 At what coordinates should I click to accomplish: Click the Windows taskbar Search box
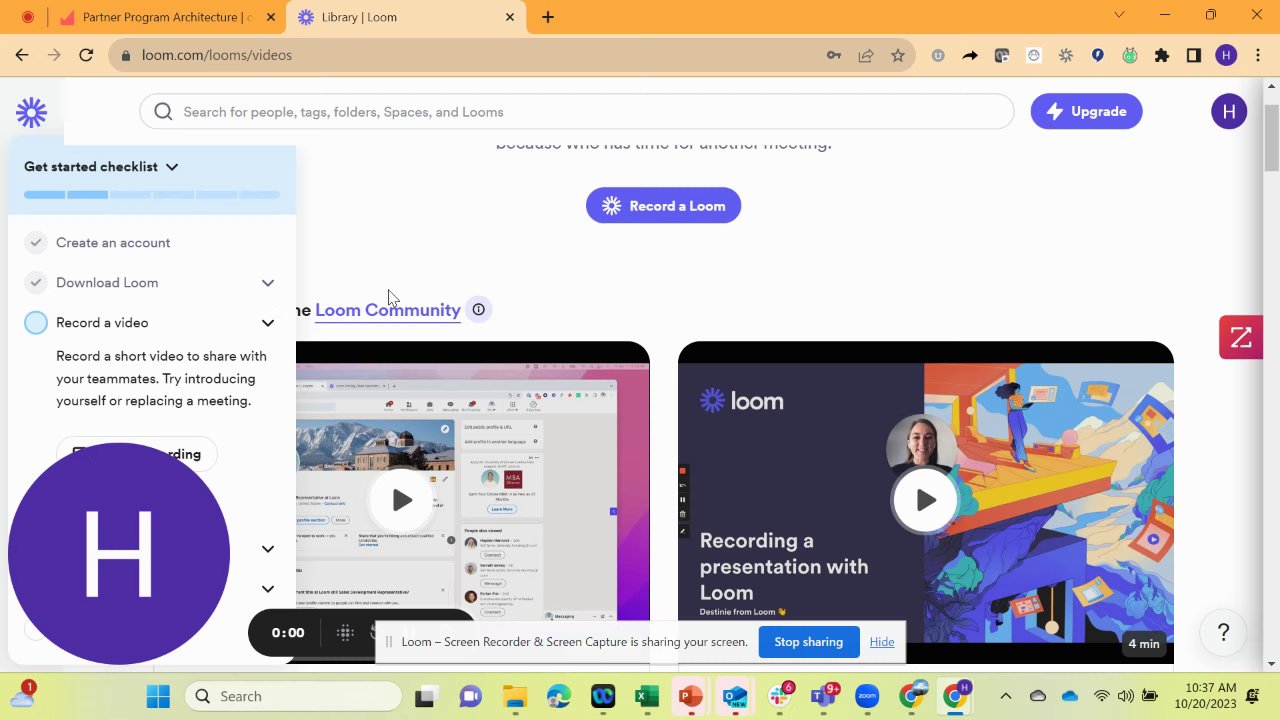pos(294,696)
